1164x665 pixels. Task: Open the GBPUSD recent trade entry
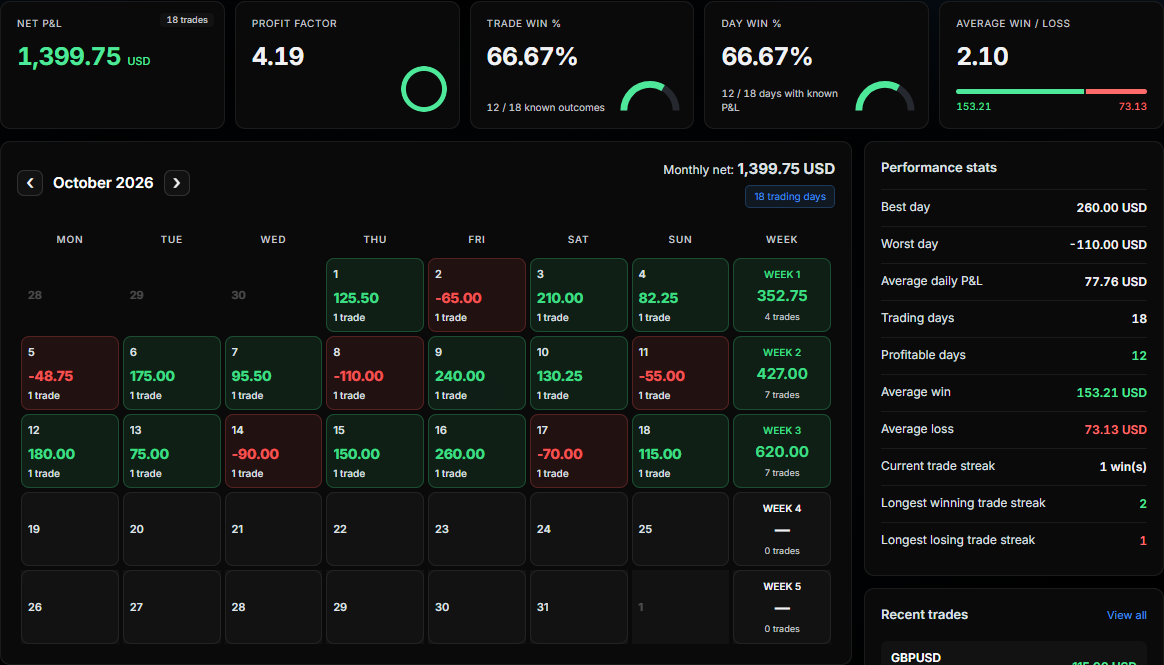coord(1013,655)
